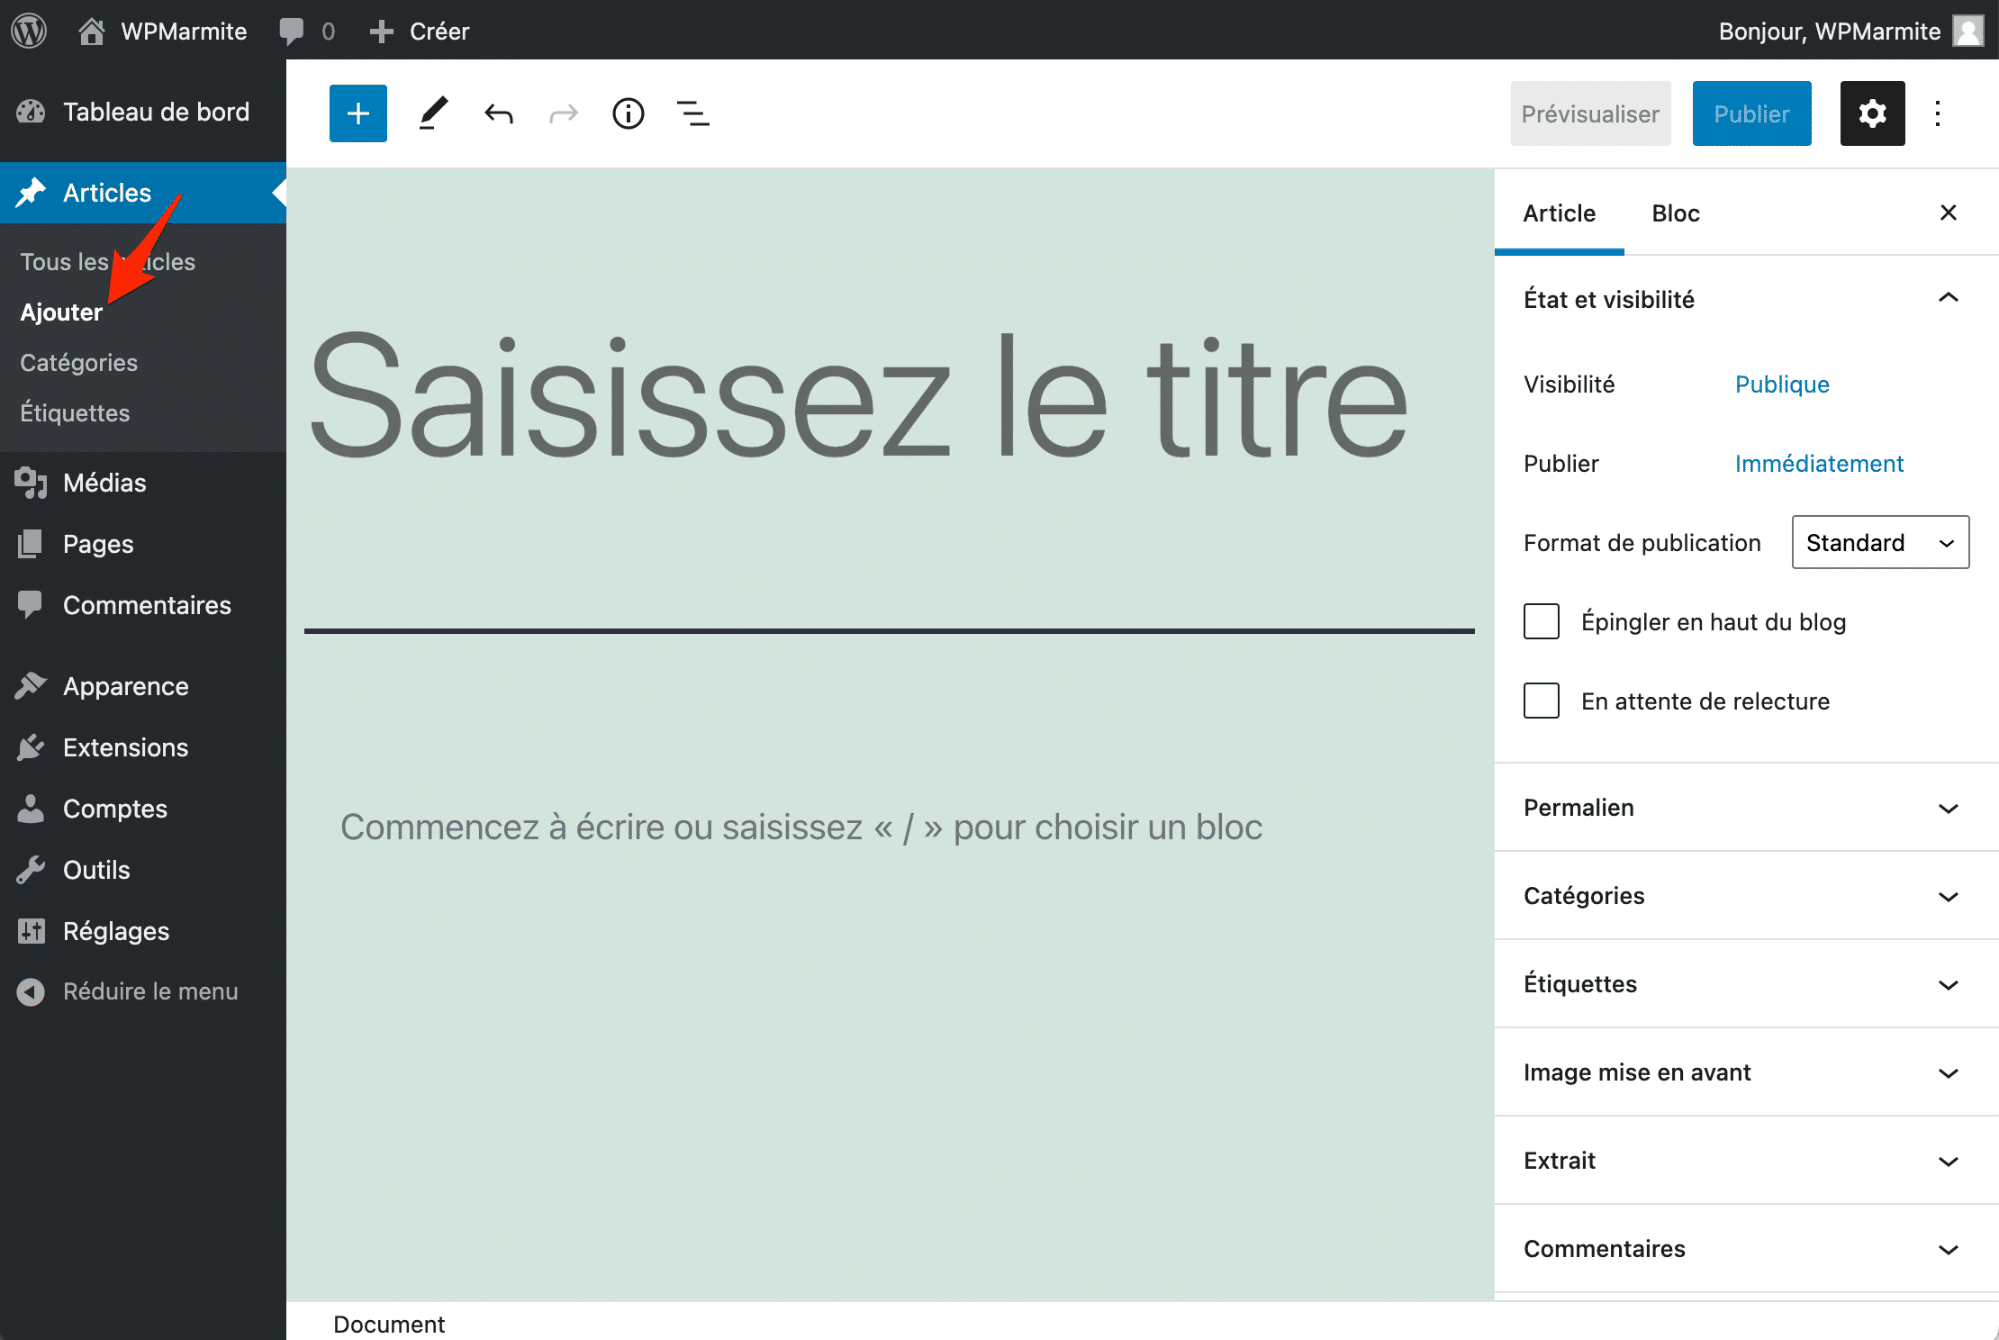
Task: Switch to the Bloc tab
Action: pyautogui.click(x=1674, y=213)
